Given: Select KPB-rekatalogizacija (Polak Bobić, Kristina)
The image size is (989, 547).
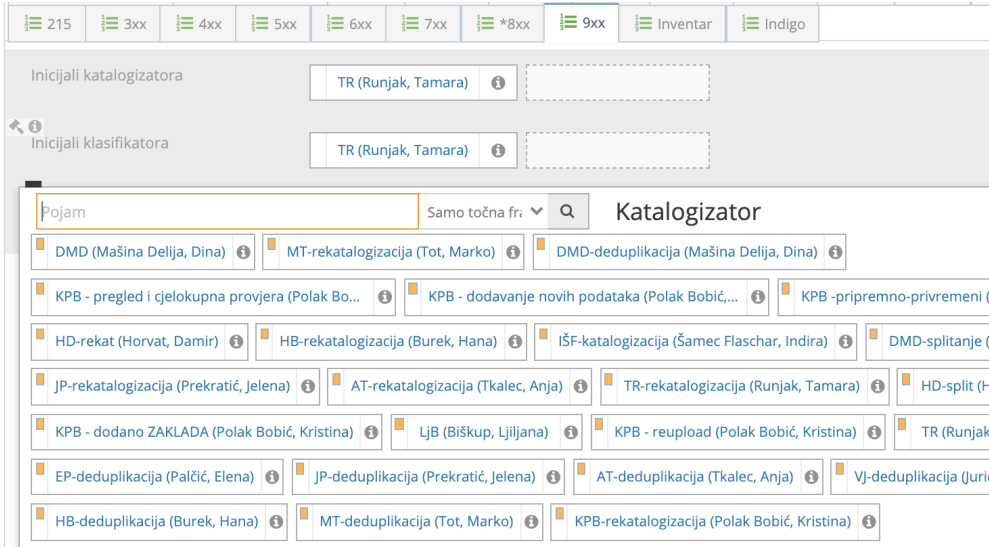Looking at the screenshot, I should 712,522.
